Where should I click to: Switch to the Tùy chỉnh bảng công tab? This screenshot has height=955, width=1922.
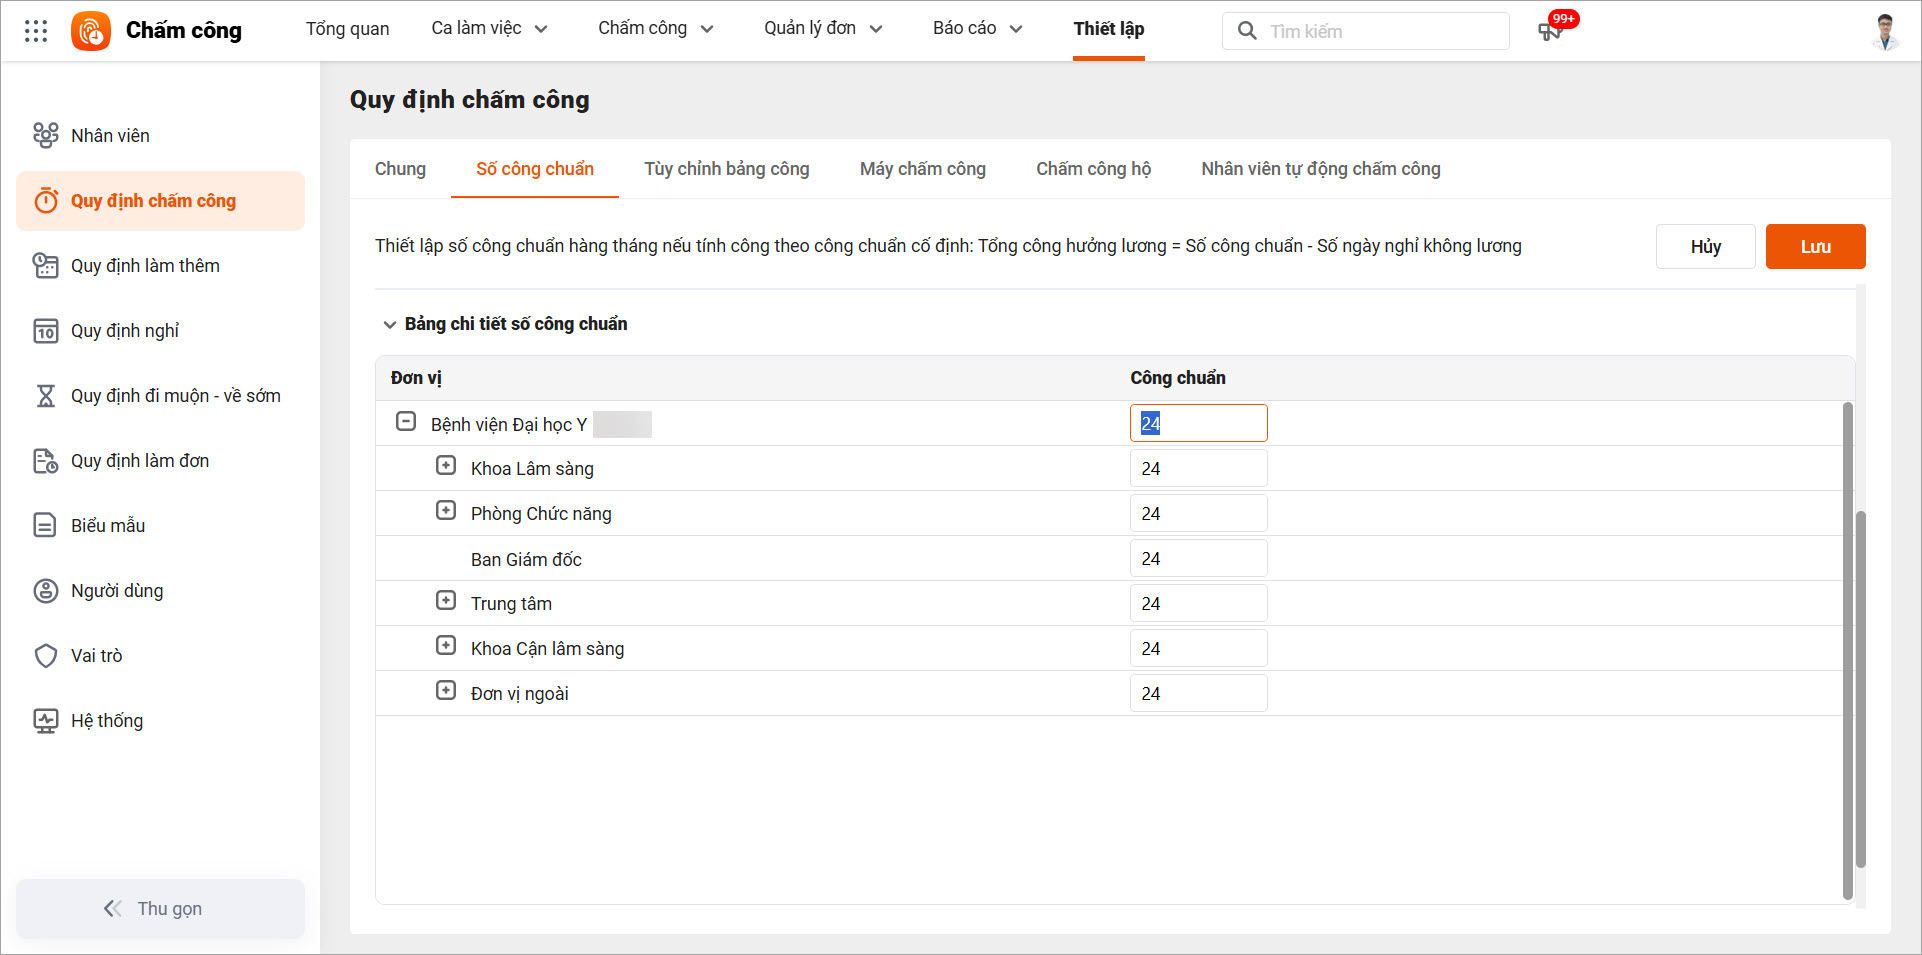(726, 169)
